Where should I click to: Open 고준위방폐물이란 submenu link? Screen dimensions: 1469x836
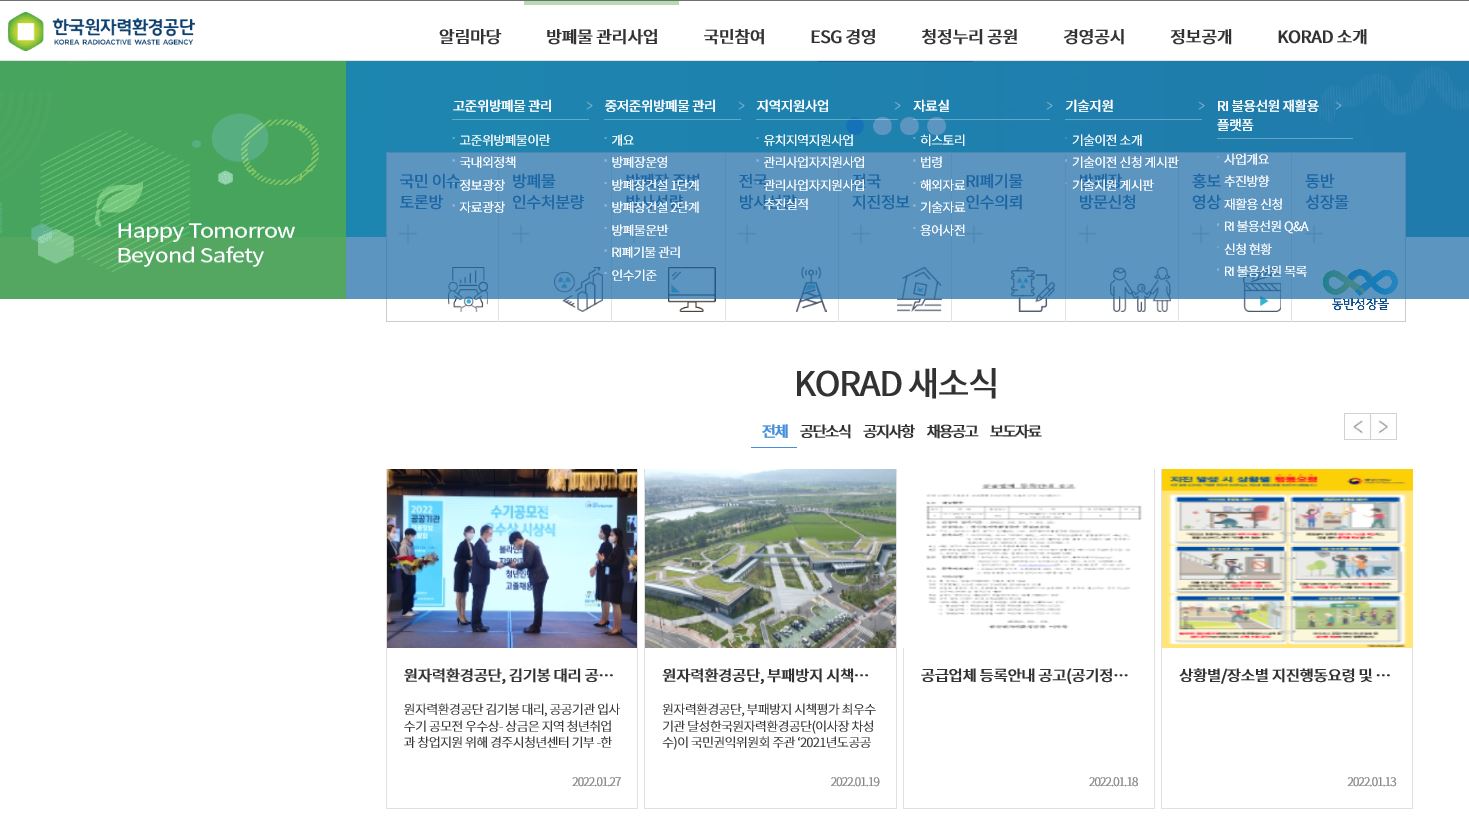504,140
